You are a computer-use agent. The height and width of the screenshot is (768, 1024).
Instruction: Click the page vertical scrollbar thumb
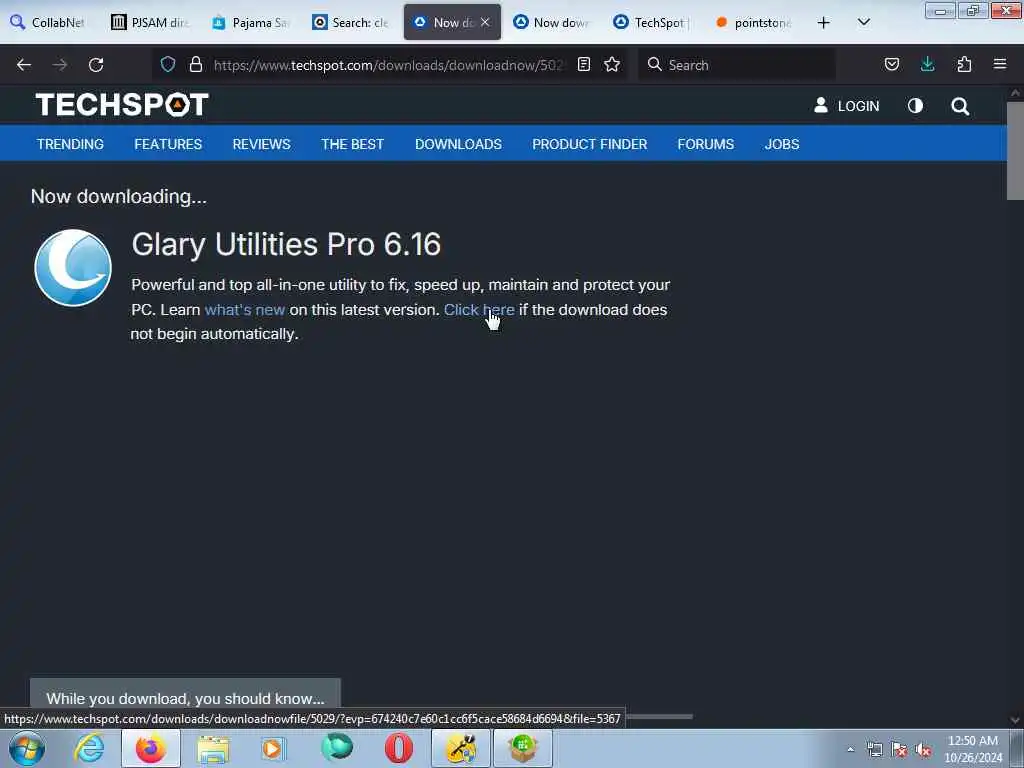[x=1015, y=150]
